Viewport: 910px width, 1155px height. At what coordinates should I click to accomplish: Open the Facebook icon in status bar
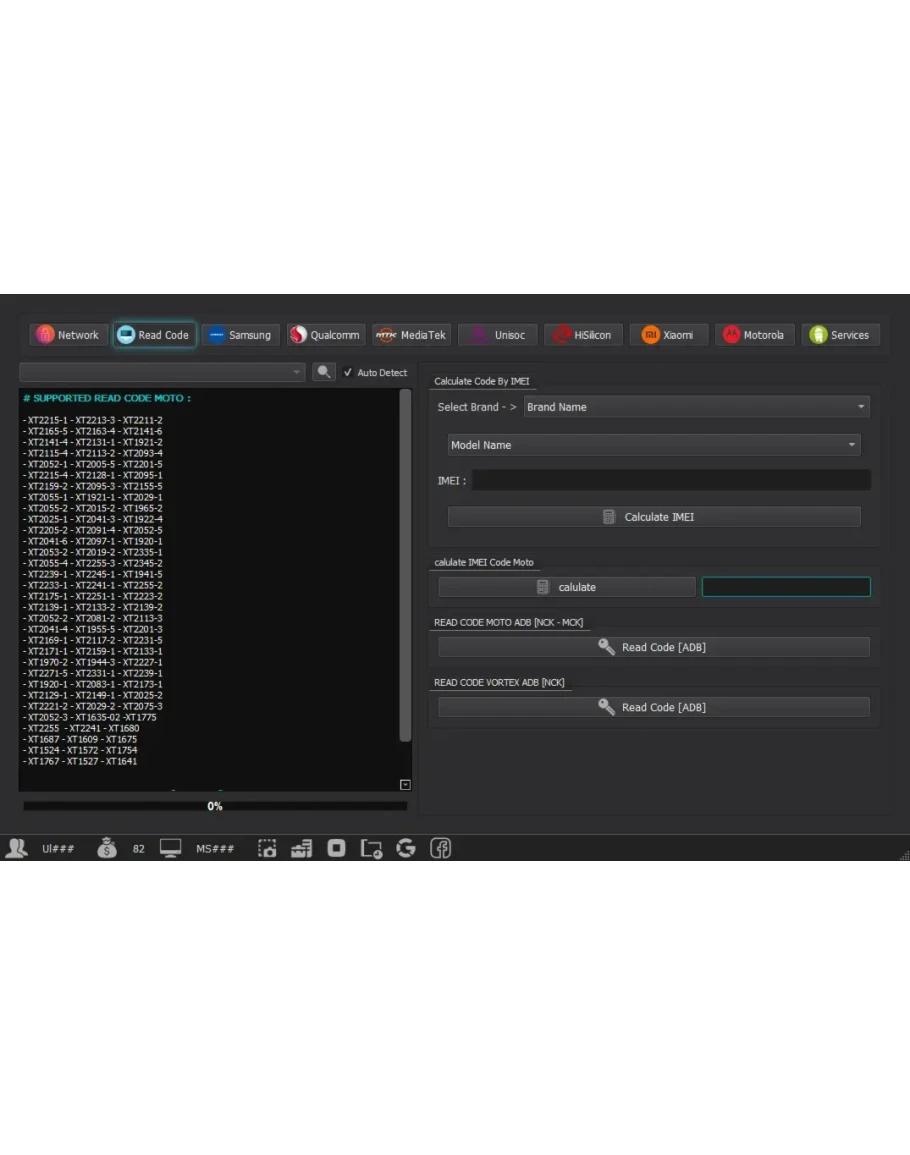[x=440, y=848]
